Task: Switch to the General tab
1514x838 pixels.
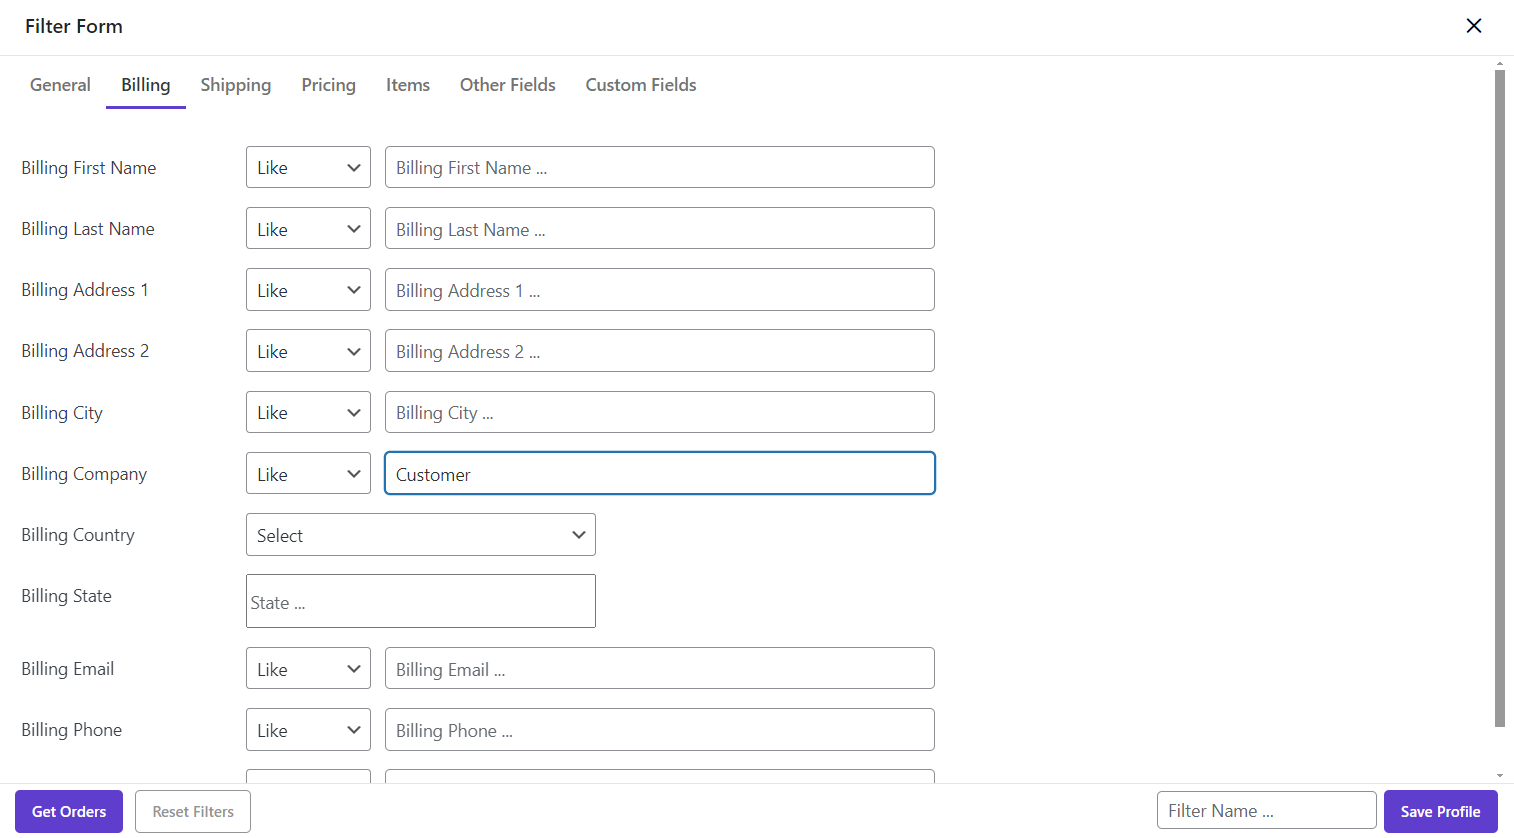Action: 60,85
